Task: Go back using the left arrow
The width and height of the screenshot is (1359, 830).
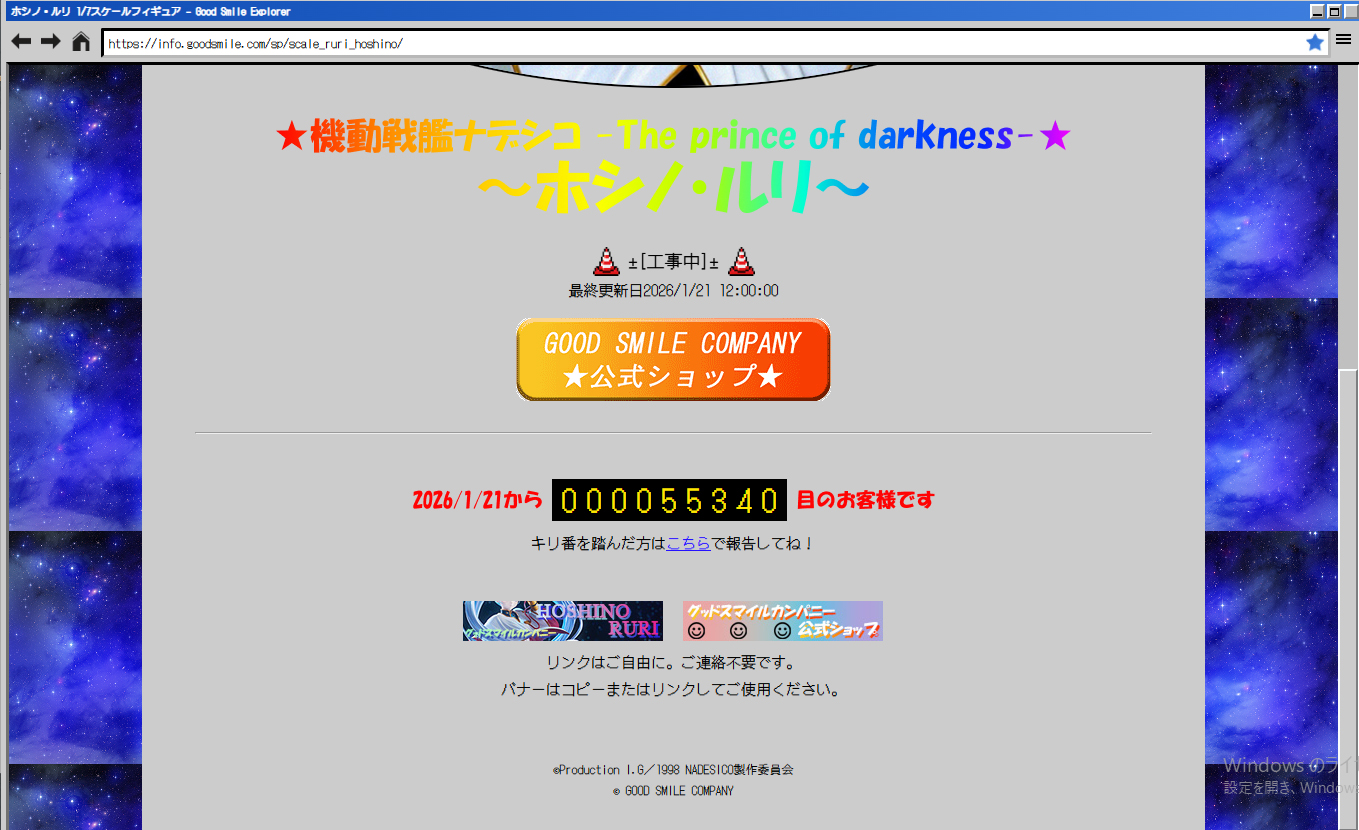Action: [21, 42]
